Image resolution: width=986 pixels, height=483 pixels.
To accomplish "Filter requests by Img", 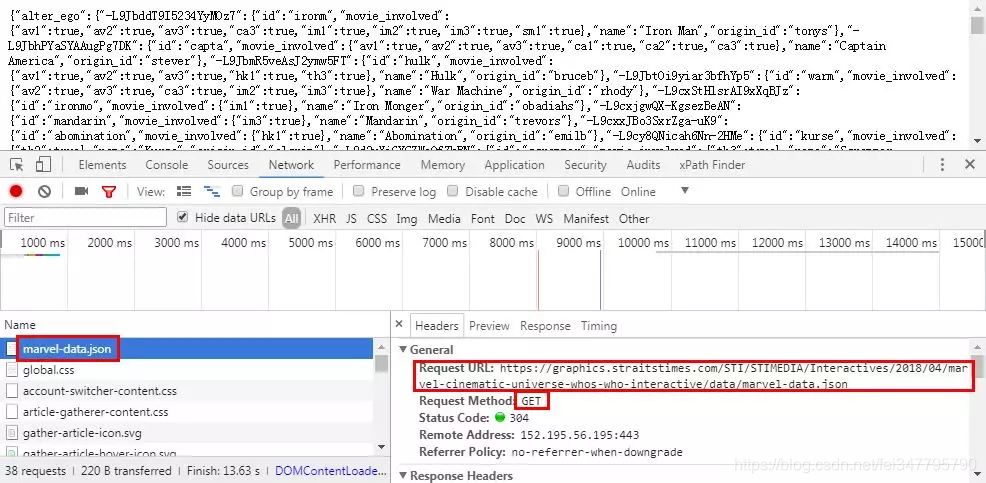I will [x=407, y=218].
